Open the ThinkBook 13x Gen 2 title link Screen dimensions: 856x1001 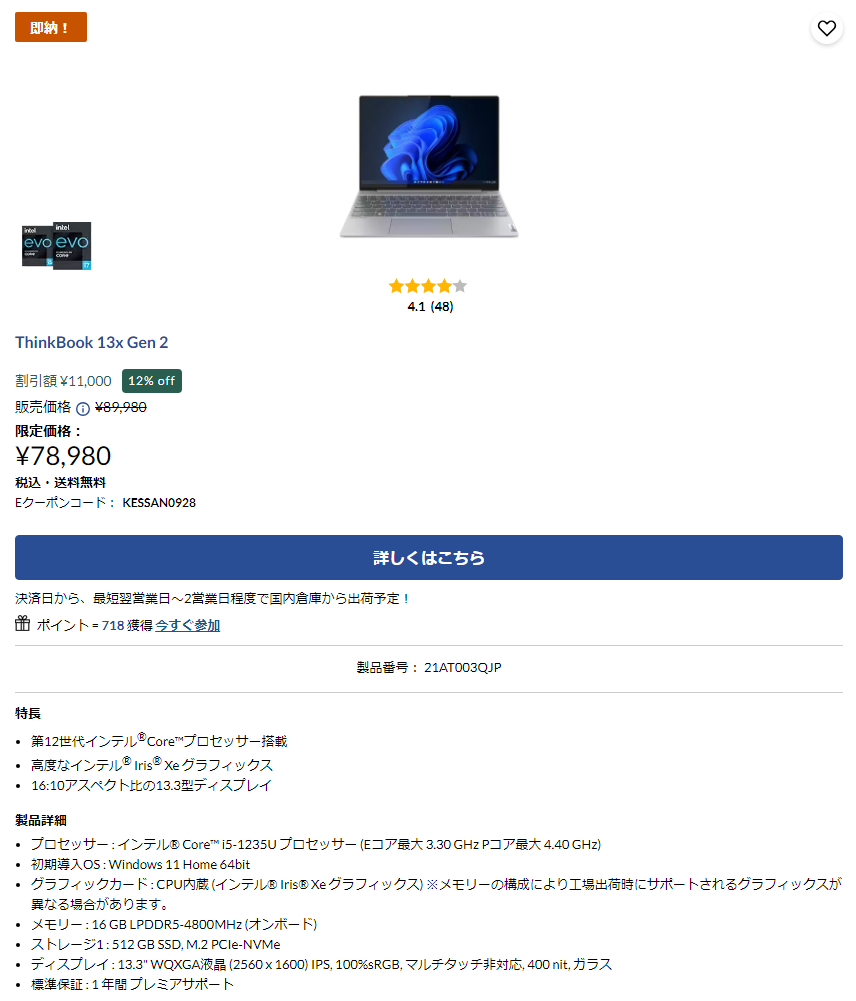91,342
